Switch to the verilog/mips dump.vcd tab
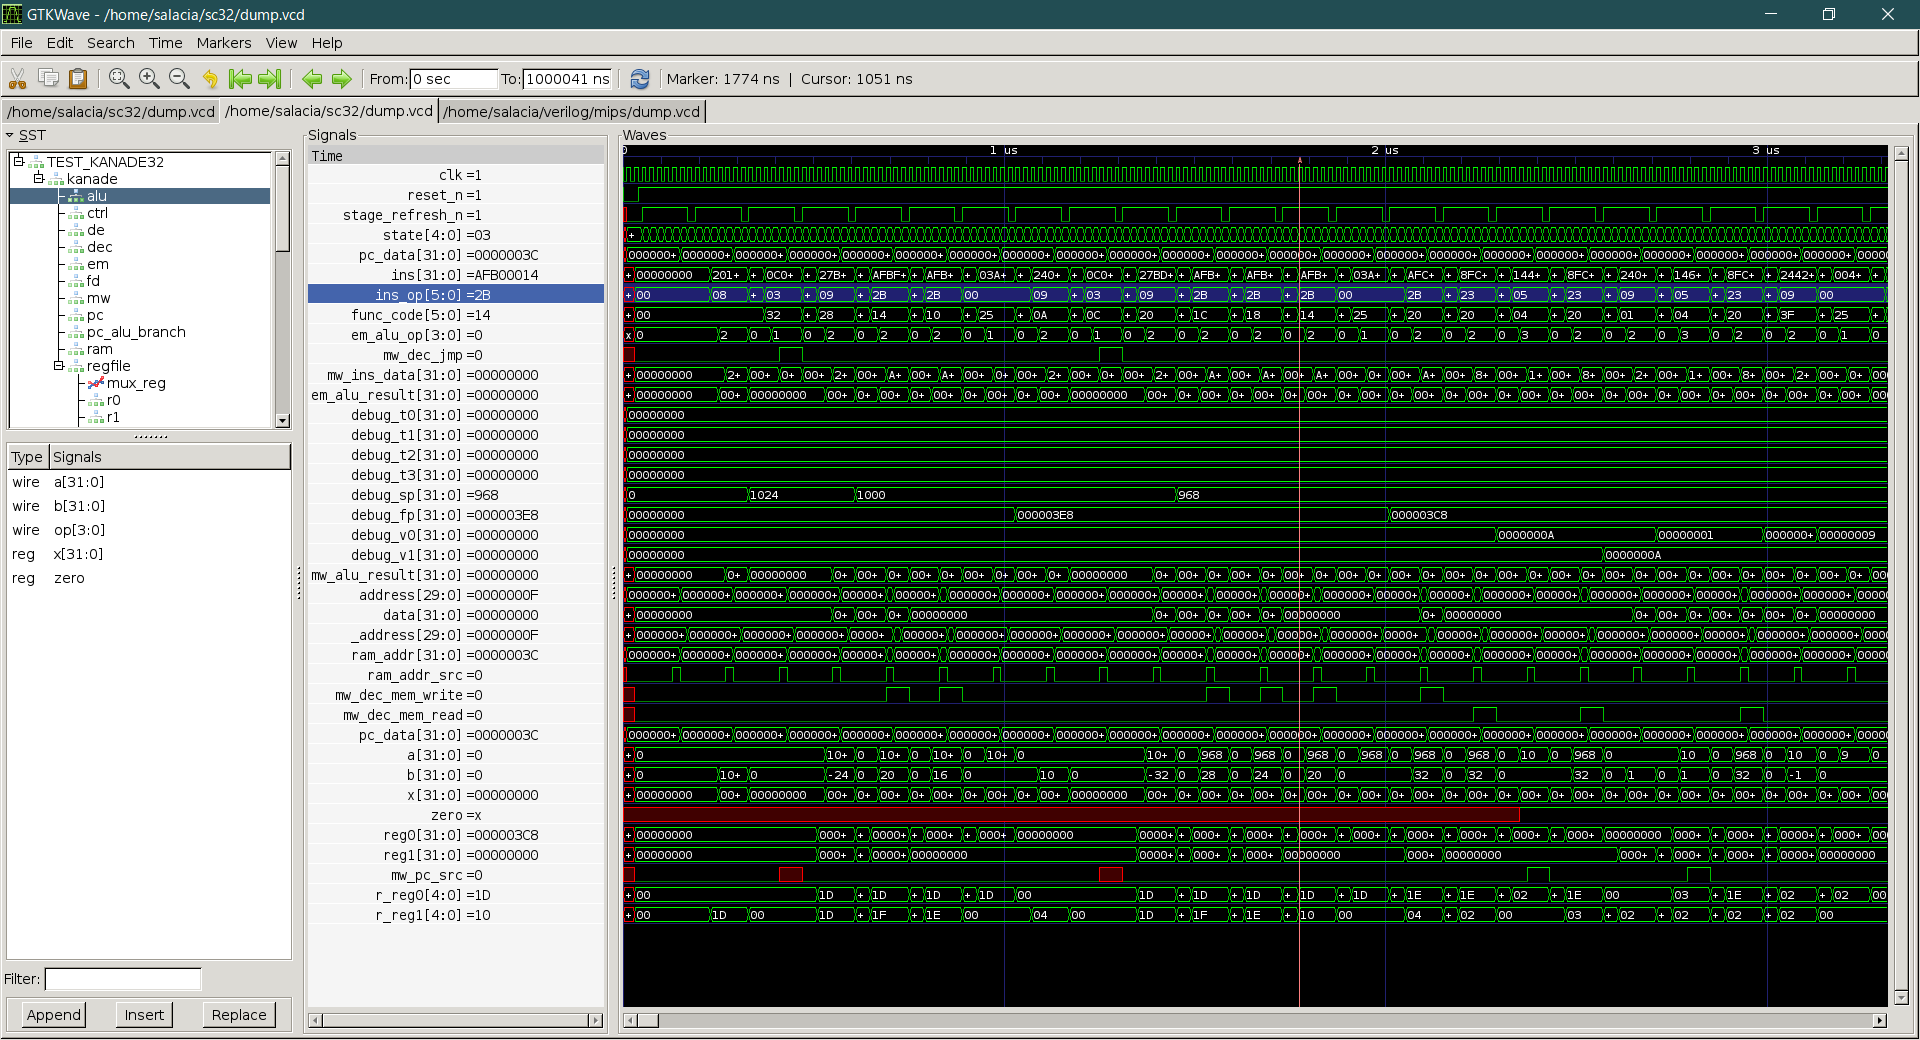The height and width of the screenshot is (1040, 1920). click(572, 112)
